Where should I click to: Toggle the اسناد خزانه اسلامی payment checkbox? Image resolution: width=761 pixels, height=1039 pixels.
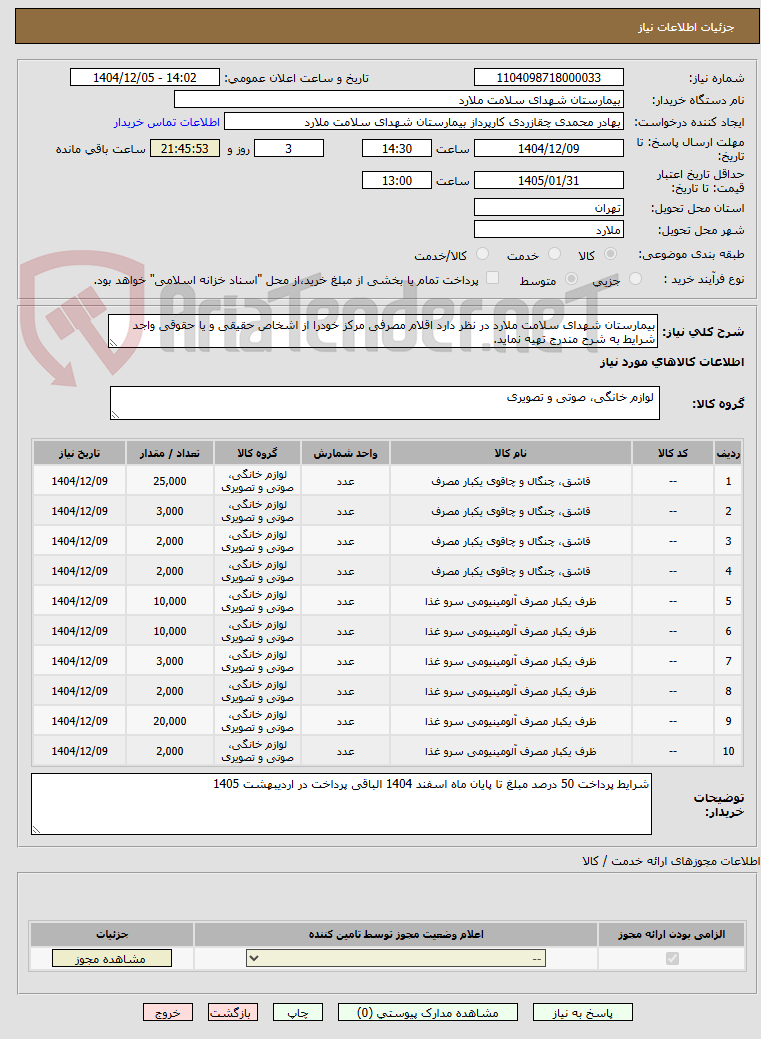coord(492,278)
